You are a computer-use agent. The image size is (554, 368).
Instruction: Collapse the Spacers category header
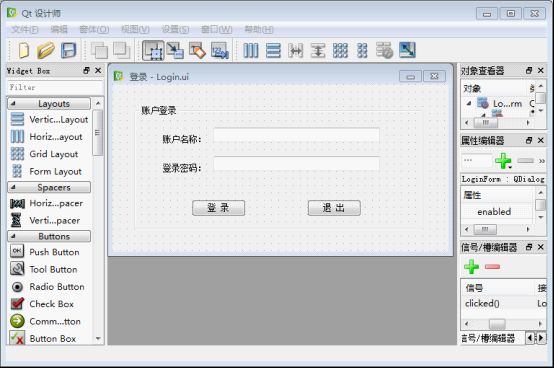coord(49,187)
